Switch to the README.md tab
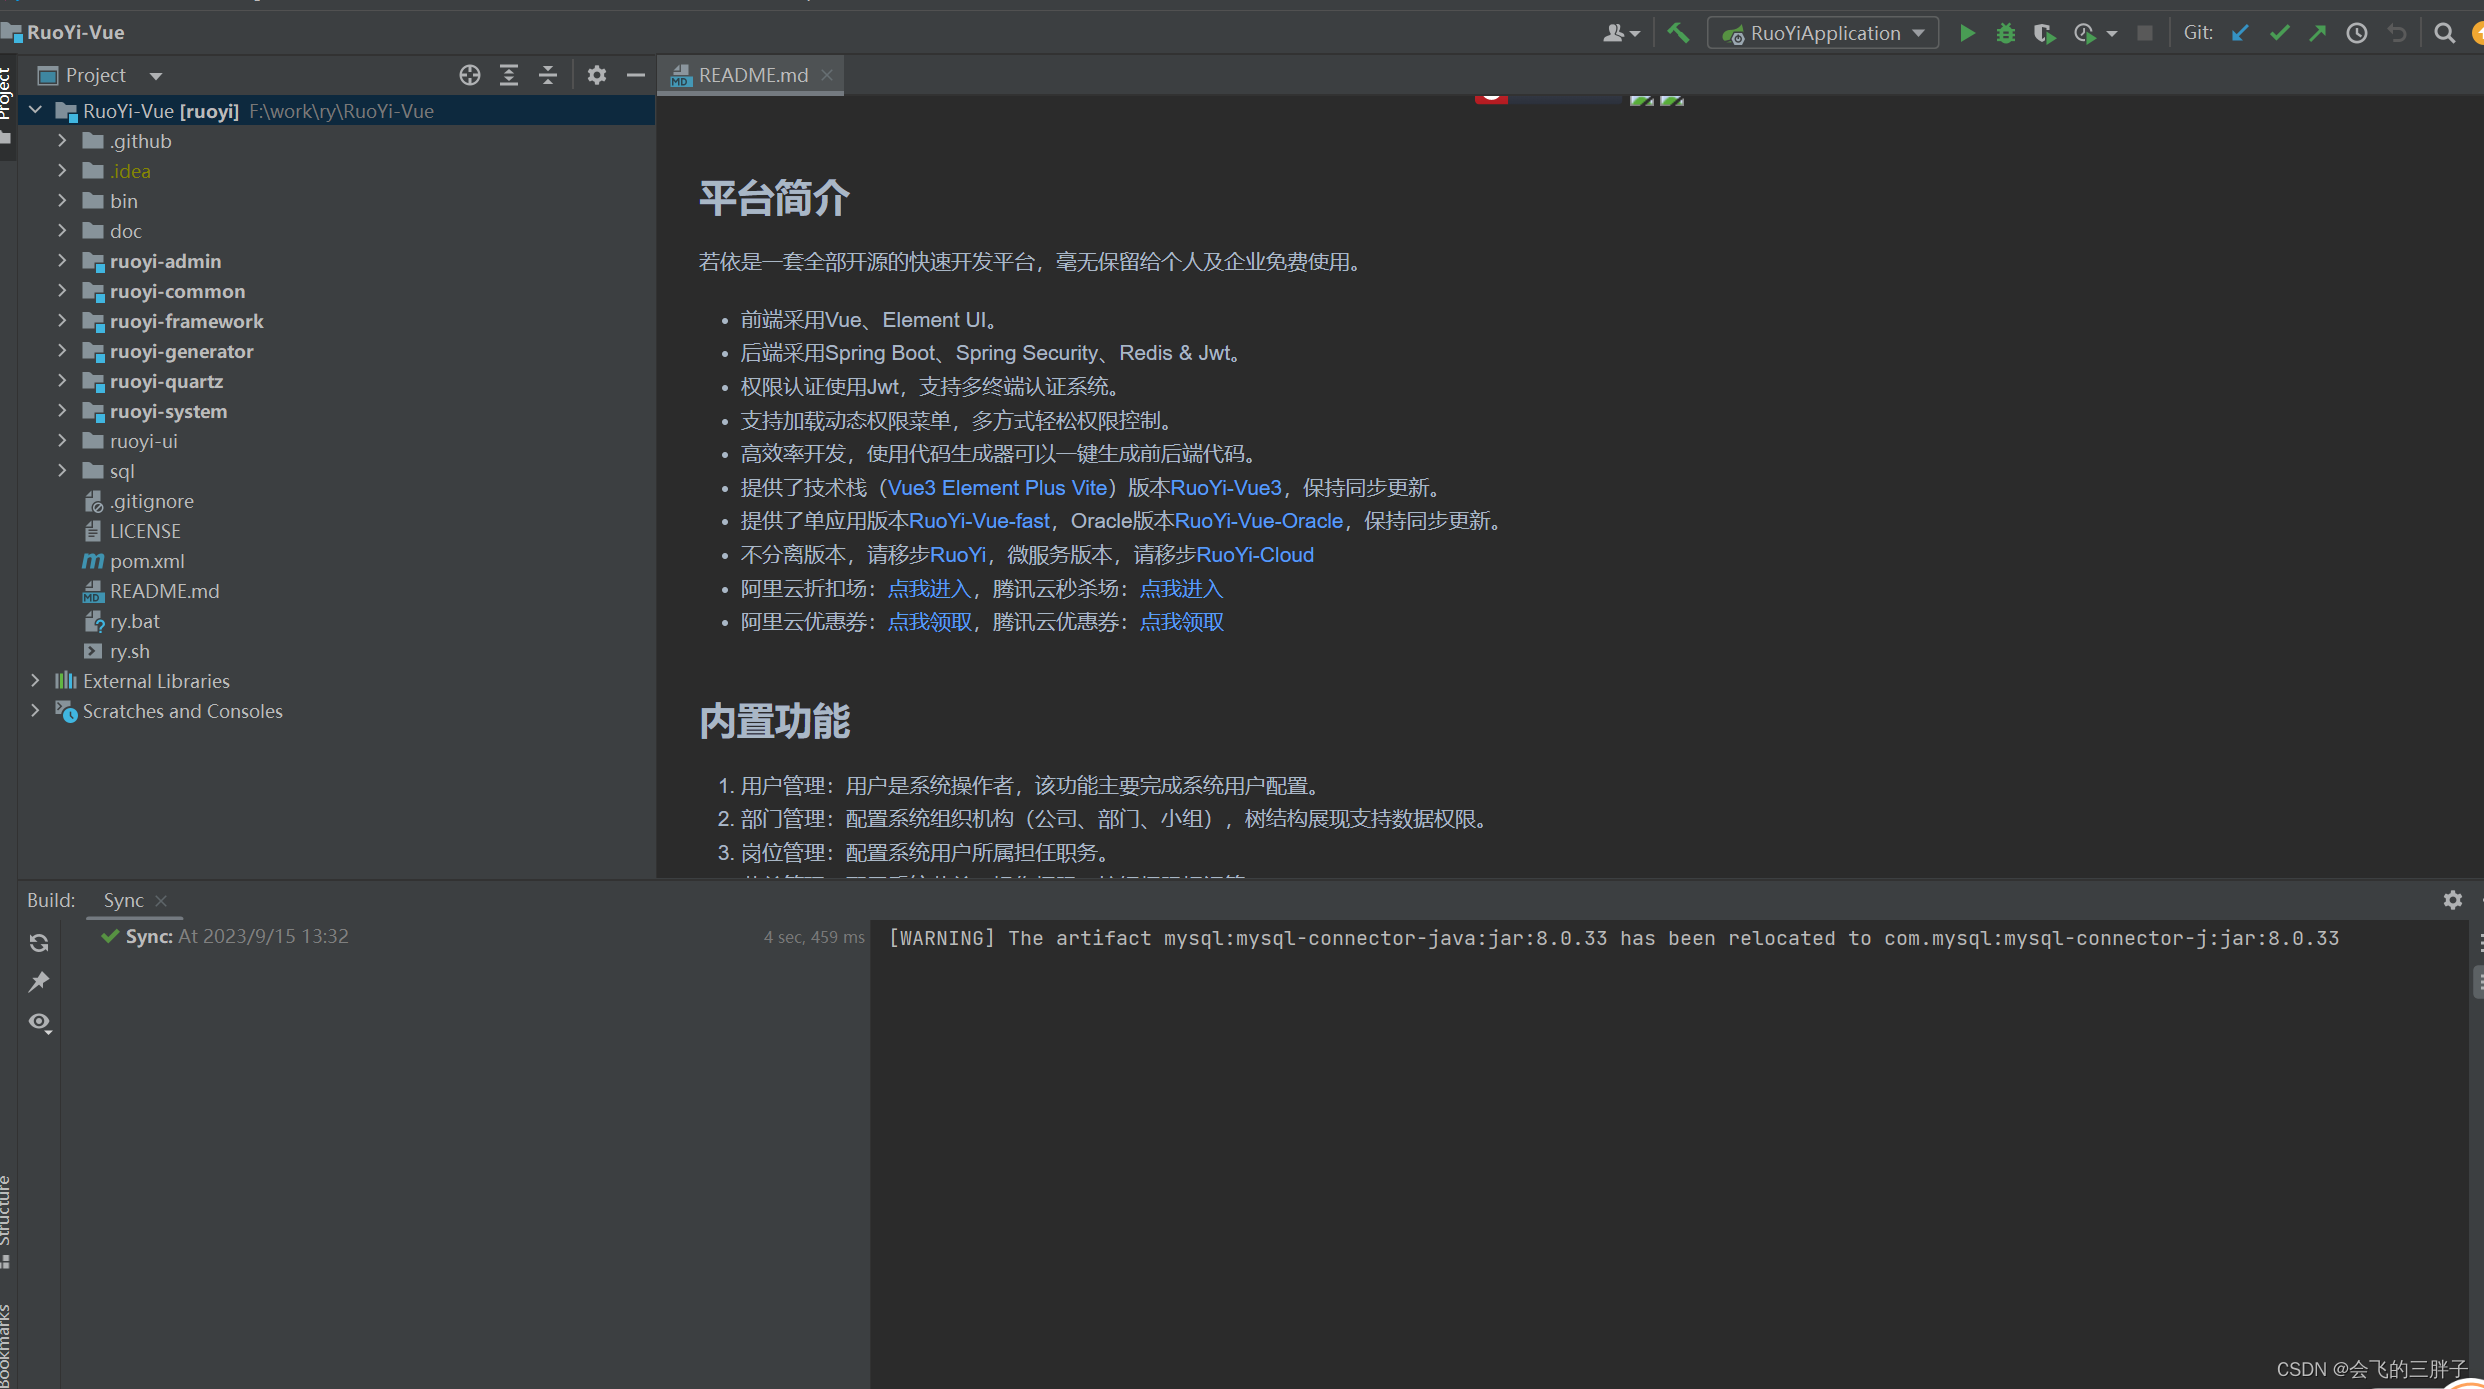 [752, 75]
